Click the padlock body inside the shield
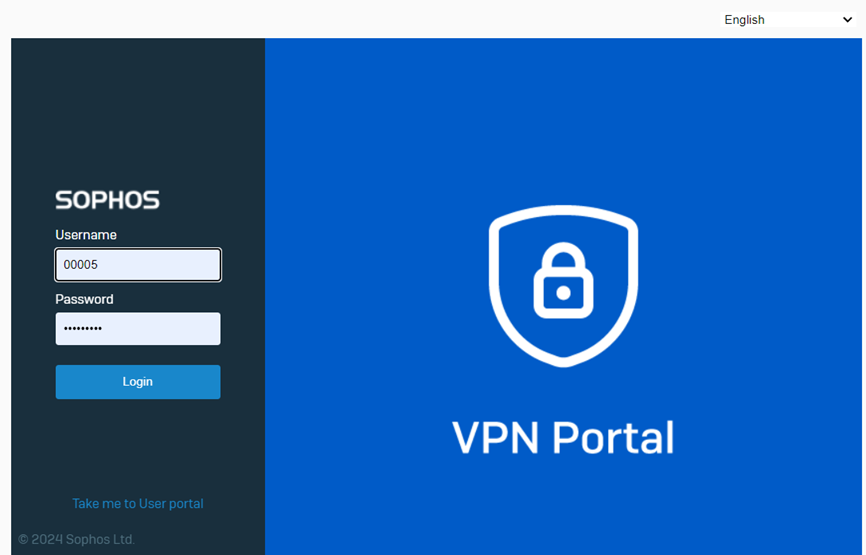866x555 pixels. click(x=563, y=293)
